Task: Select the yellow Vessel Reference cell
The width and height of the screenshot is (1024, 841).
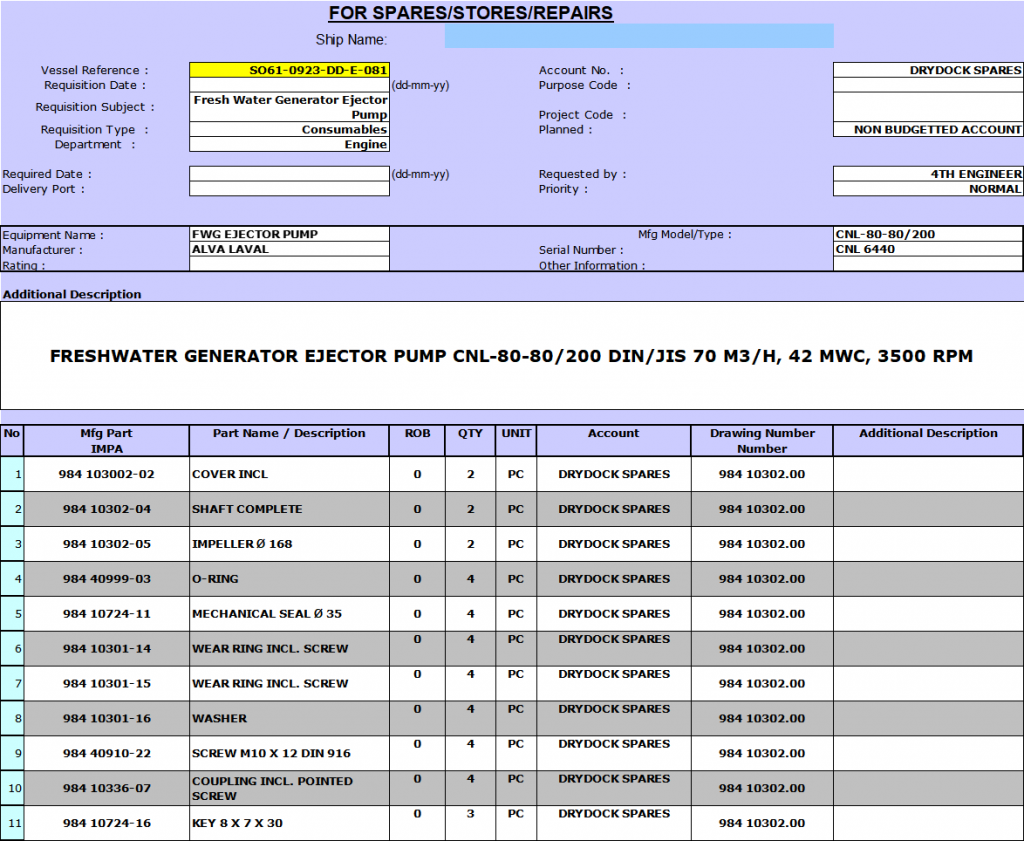Action: pyautogui.click(x=289, y=71)
